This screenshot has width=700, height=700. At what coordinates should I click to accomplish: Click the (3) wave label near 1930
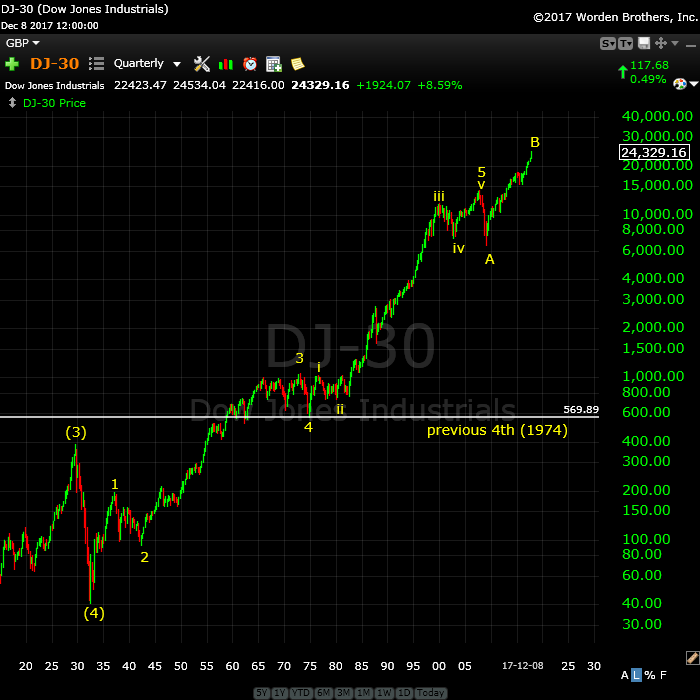(76, 432)
